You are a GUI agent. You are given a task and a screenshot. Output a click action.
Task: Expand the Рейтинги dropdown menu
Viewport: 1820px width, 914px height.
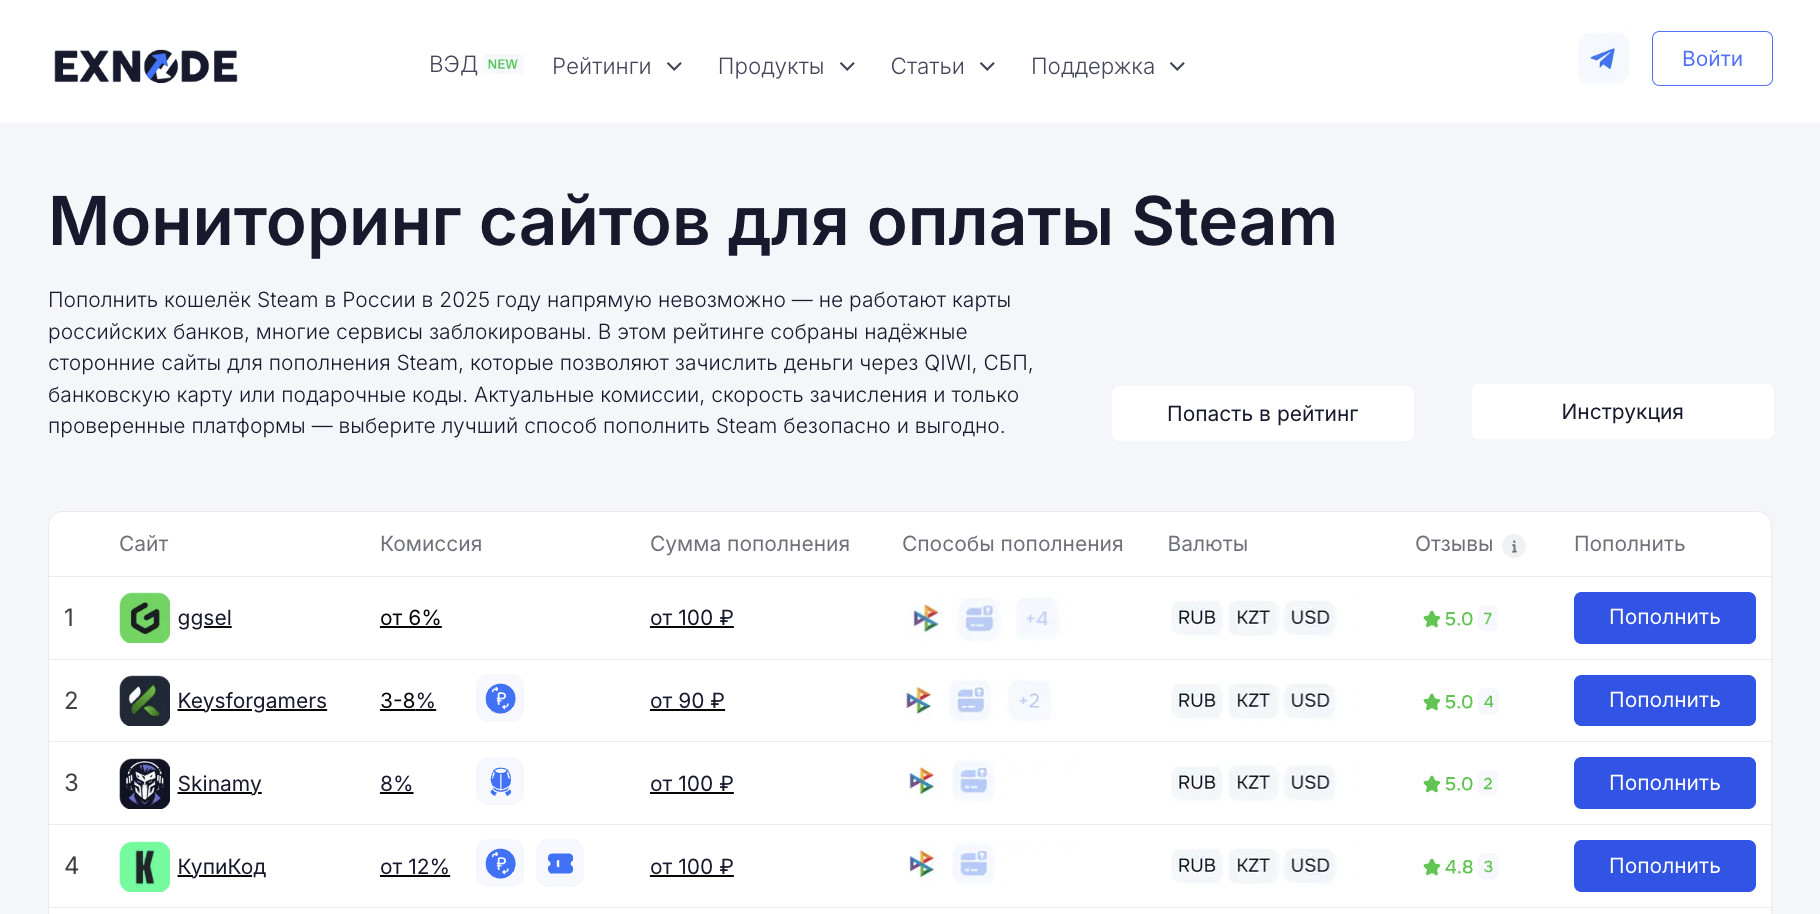coord(617,66)
